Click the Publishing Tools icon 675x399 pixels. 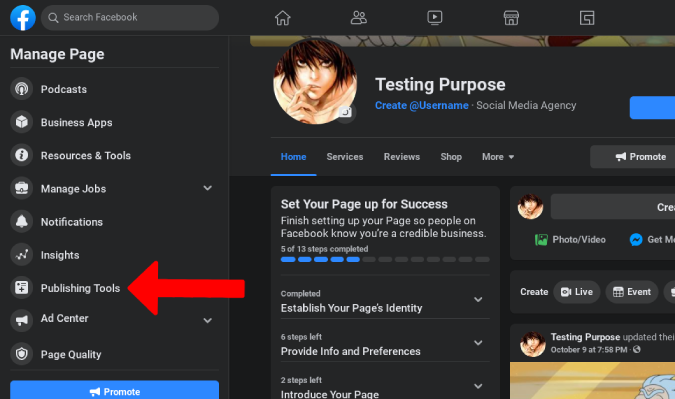22,288
